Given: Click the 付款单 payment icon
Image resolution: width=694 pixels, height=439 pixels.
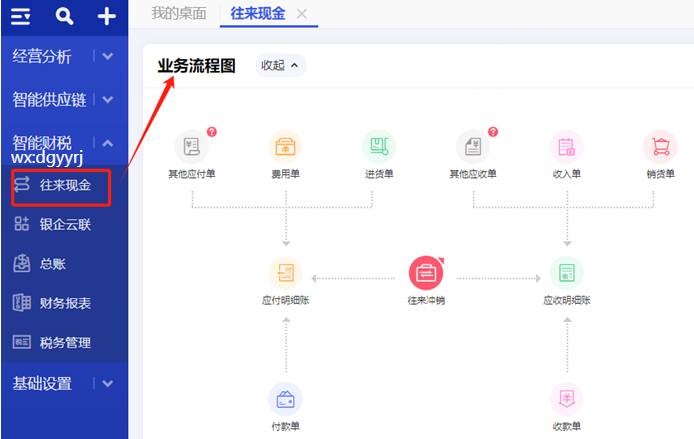Looking at the screenshot, I should 285,399.
